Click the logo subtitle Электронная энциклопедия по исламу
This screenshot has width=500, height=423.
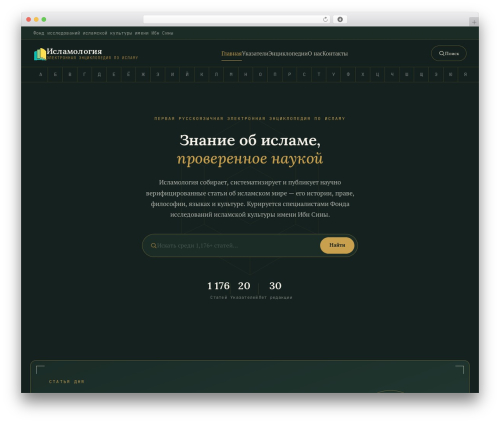92,58
